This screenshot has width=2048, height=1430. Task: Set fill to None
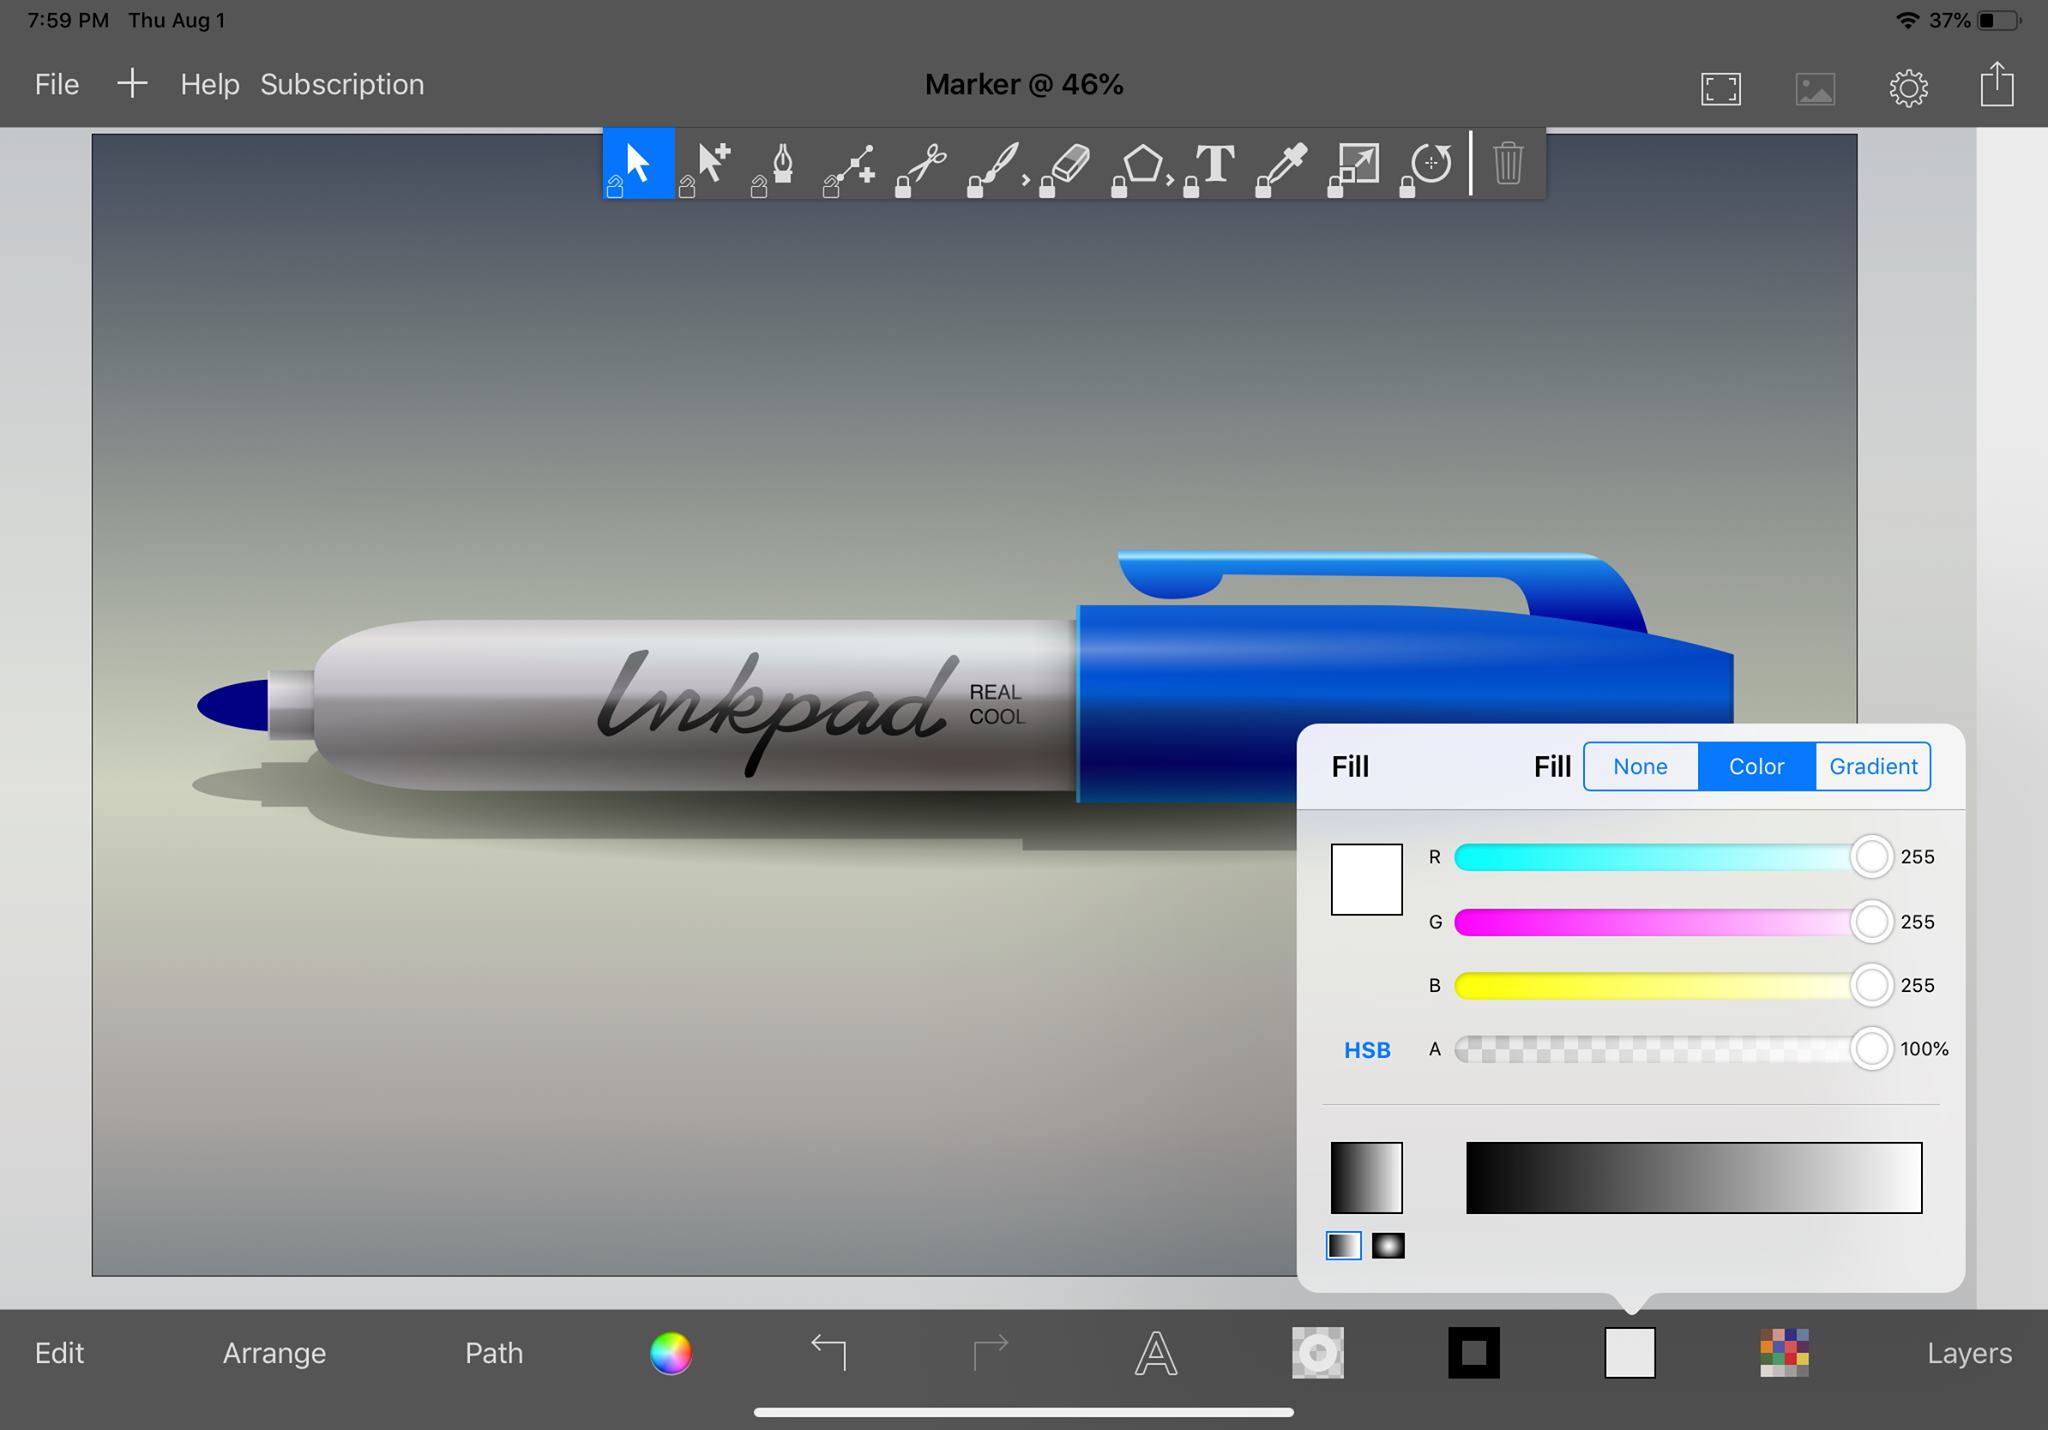[1640, 766]
